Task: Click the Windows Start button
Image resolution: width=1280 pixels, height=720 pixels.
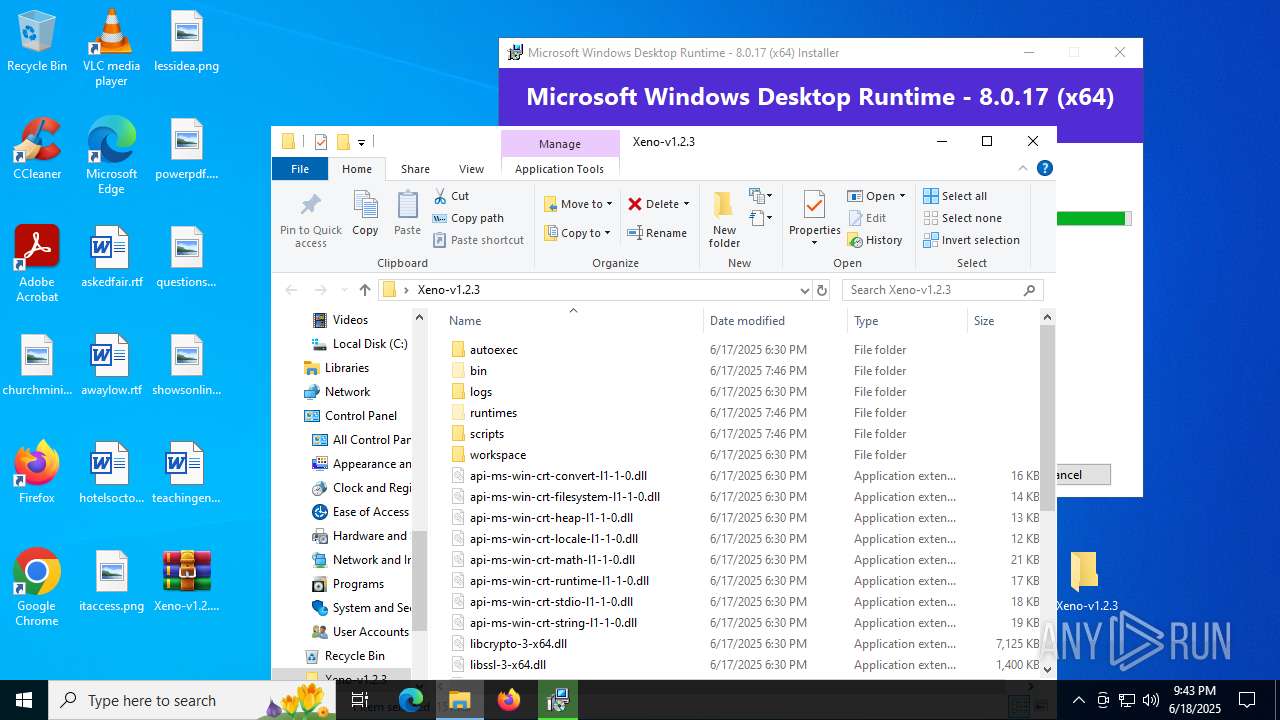Action: pyautogui.click(x=24, y=700)
